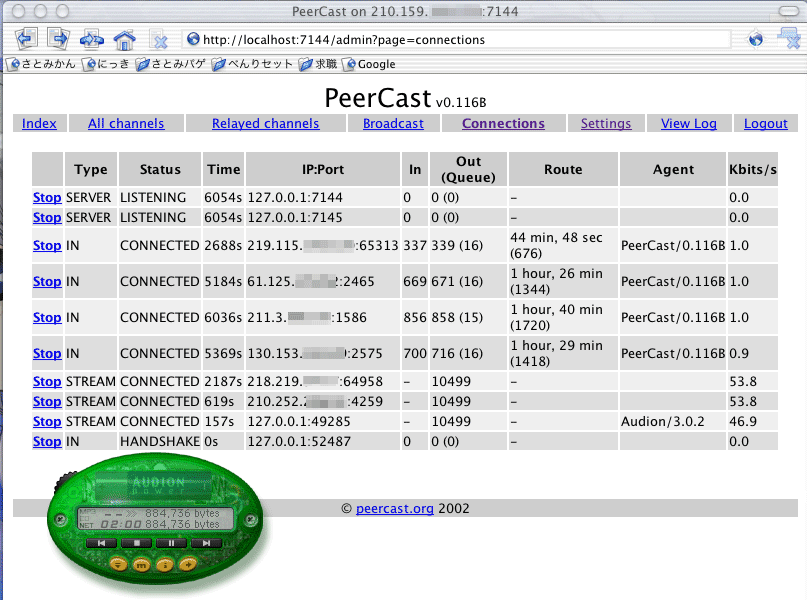Viewport: 807px width, 600px height.
Task: Click the Audion yellow 'm' button
Action: coord(142,566)
